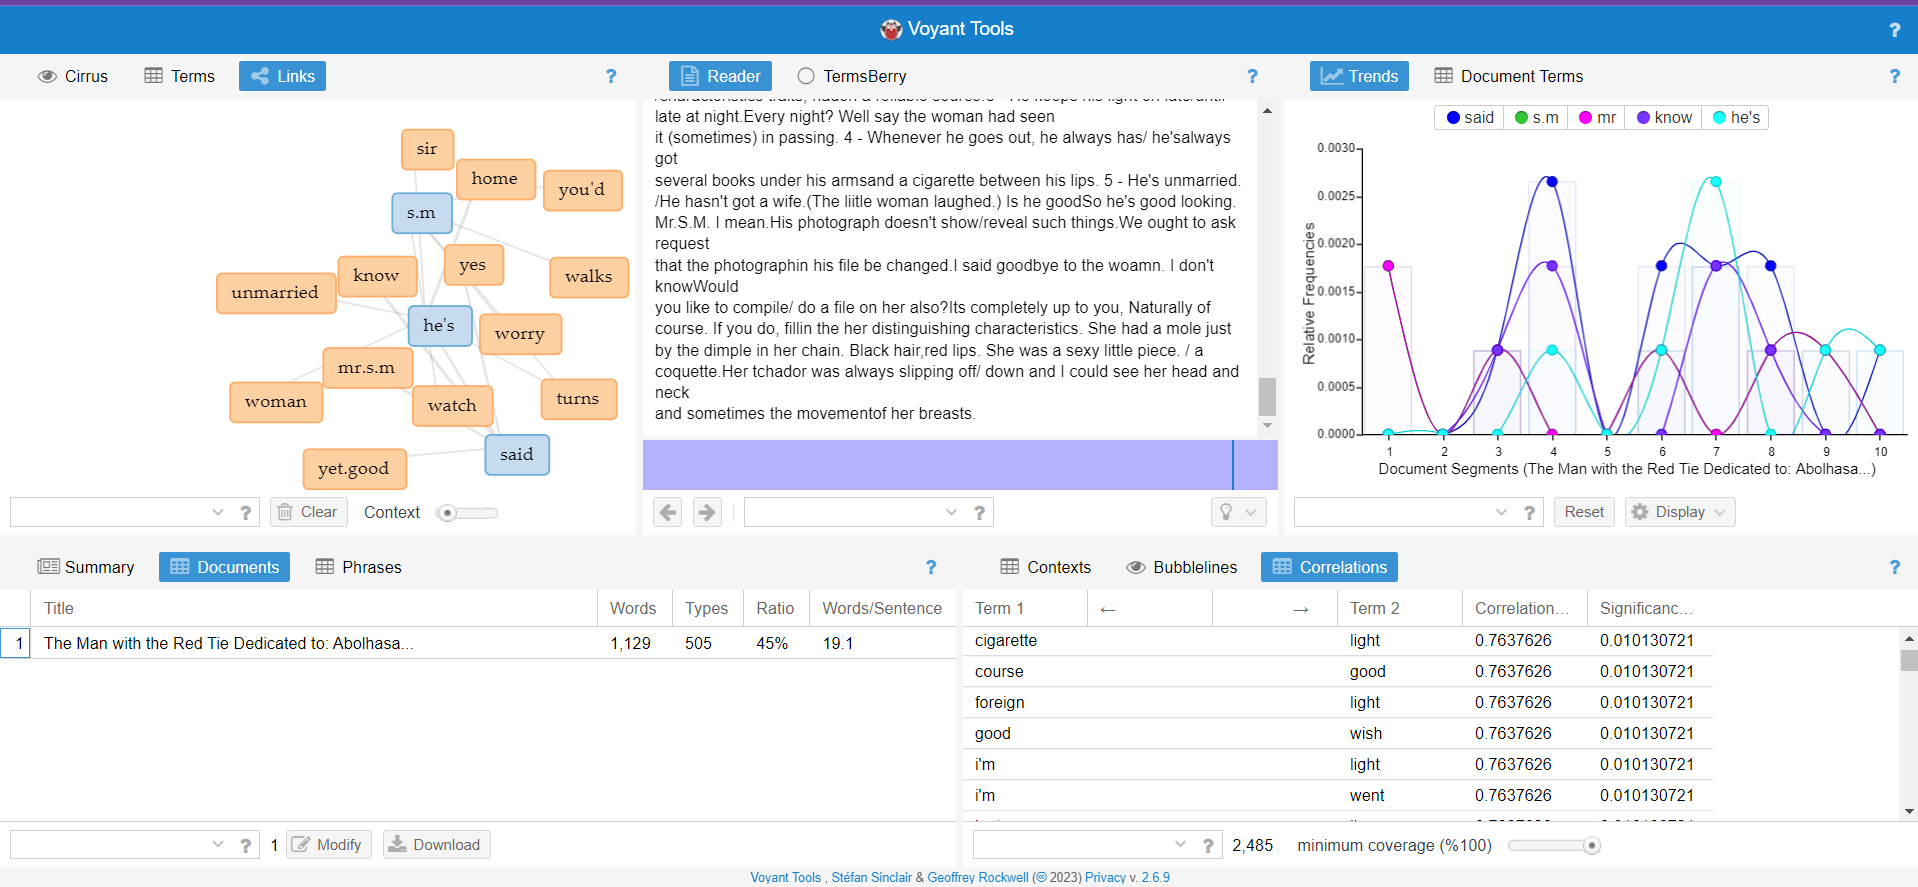Switch to the Cirrus tab

[x=73, y=76]
